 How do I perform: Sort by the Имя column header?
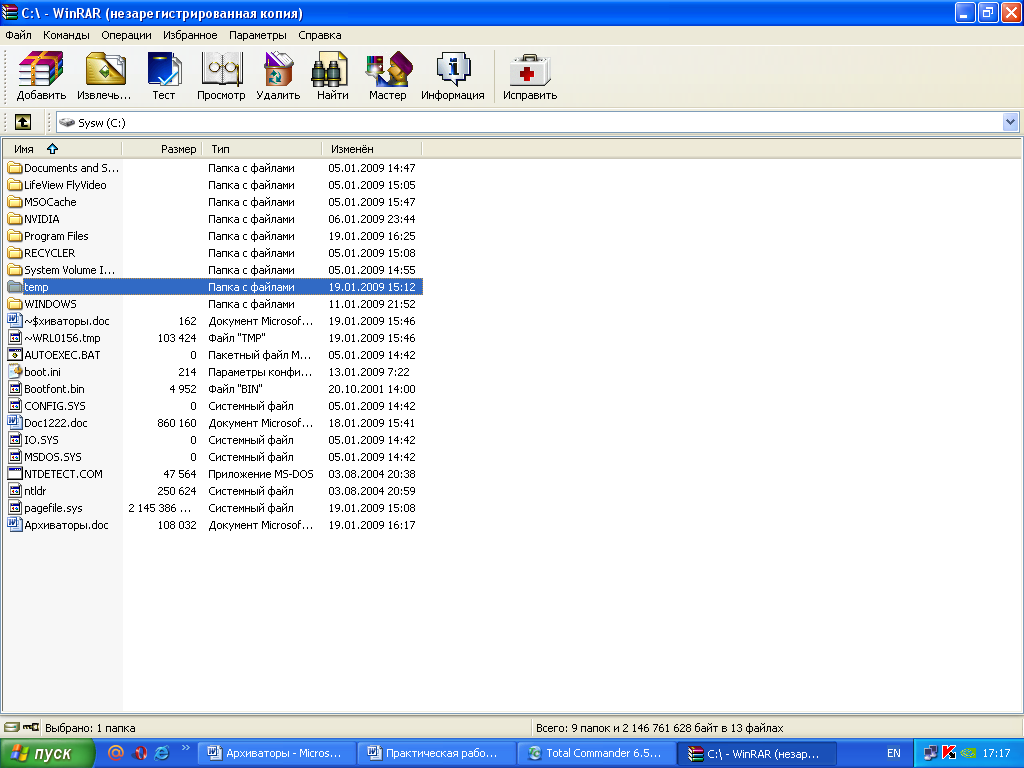pyautogui.click(x=62, y=149)
